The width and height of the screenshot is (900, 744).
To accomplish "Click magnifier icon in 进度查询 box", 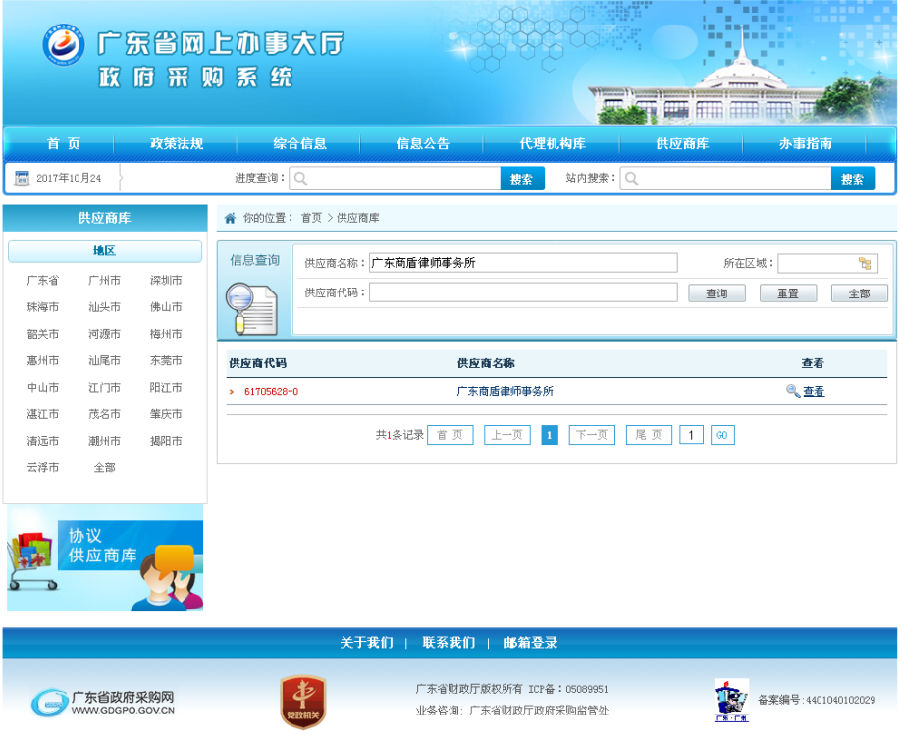I will coord(300,179).
